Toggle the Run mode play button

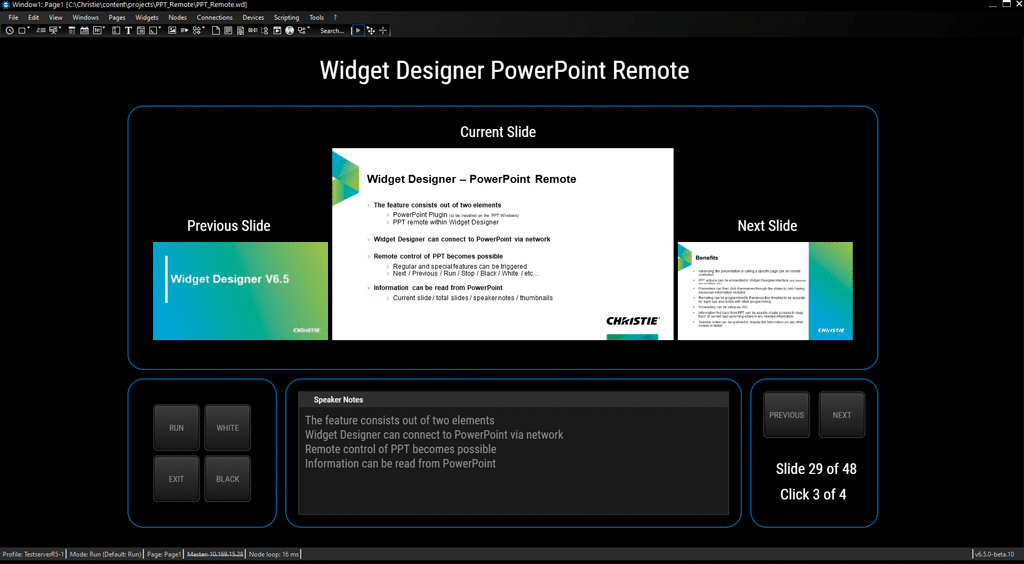tap(358, 31)
